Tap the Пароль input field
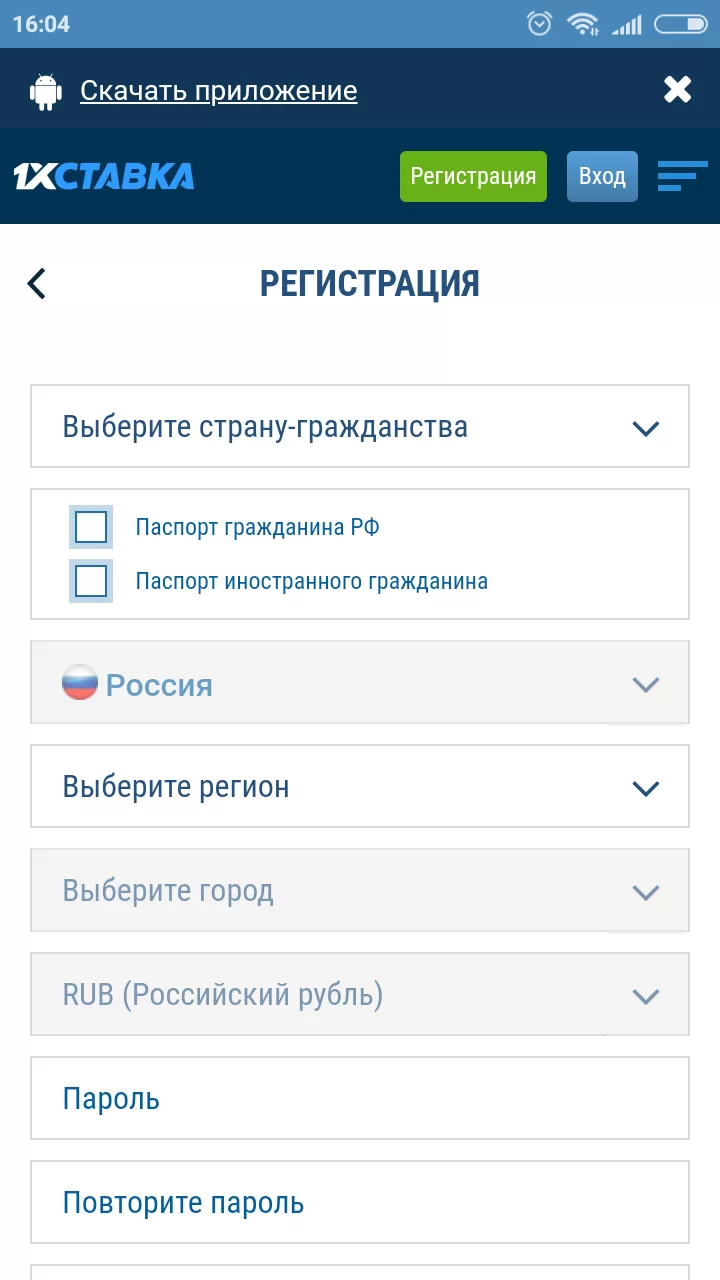The width and height of the screenshot is (720, 1280). [360, 1098]
